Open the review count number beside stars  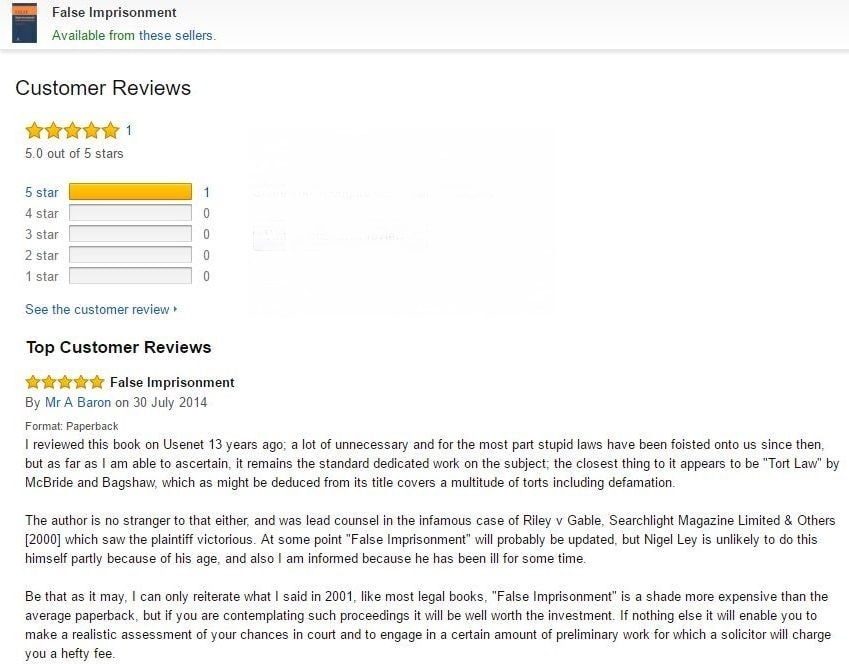(129, 131)
